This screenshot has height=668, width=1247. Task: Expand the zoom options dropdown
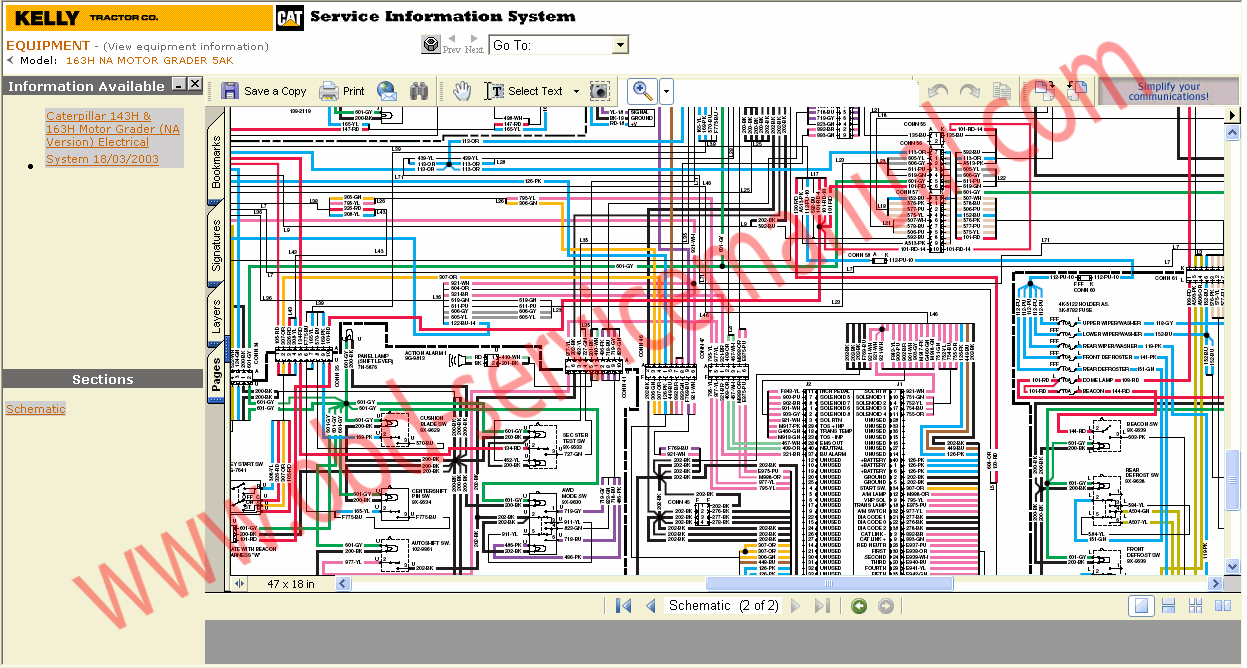pyautogui.click(x=667, y=91)
